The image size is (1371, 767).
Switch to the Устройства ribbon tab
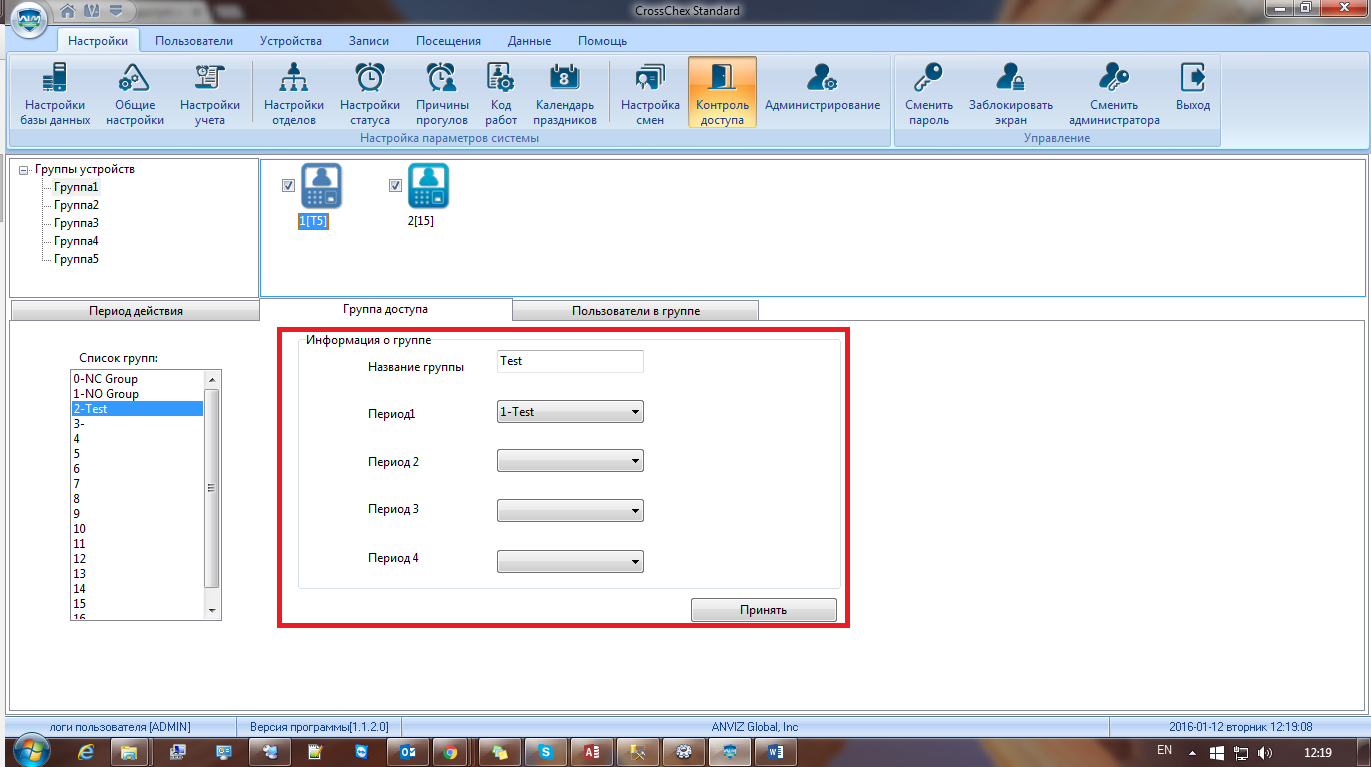291,41
